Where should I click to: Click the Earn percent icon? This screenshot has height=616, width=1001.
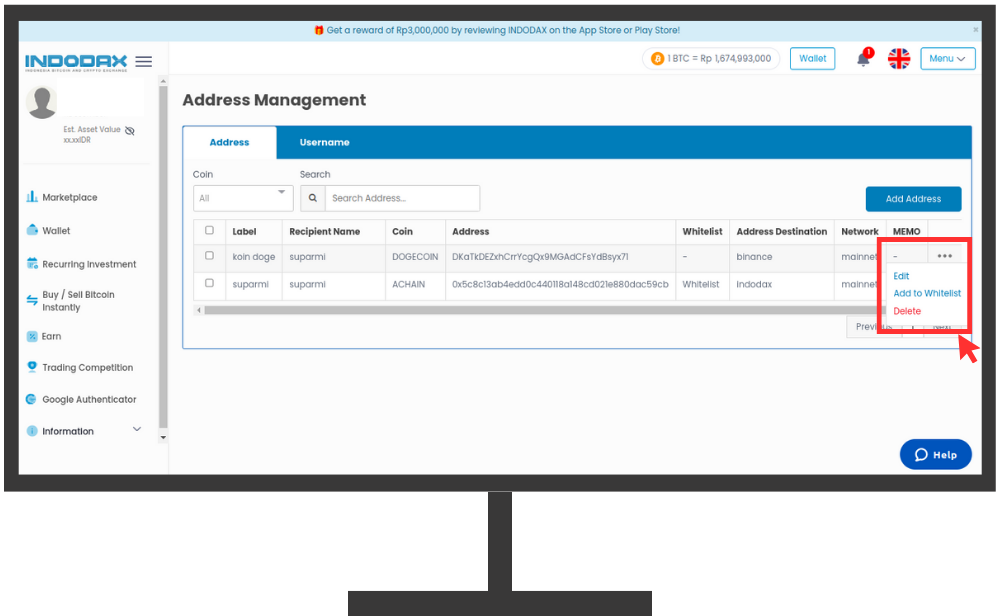pyautogui.click(x=32, y=336)
